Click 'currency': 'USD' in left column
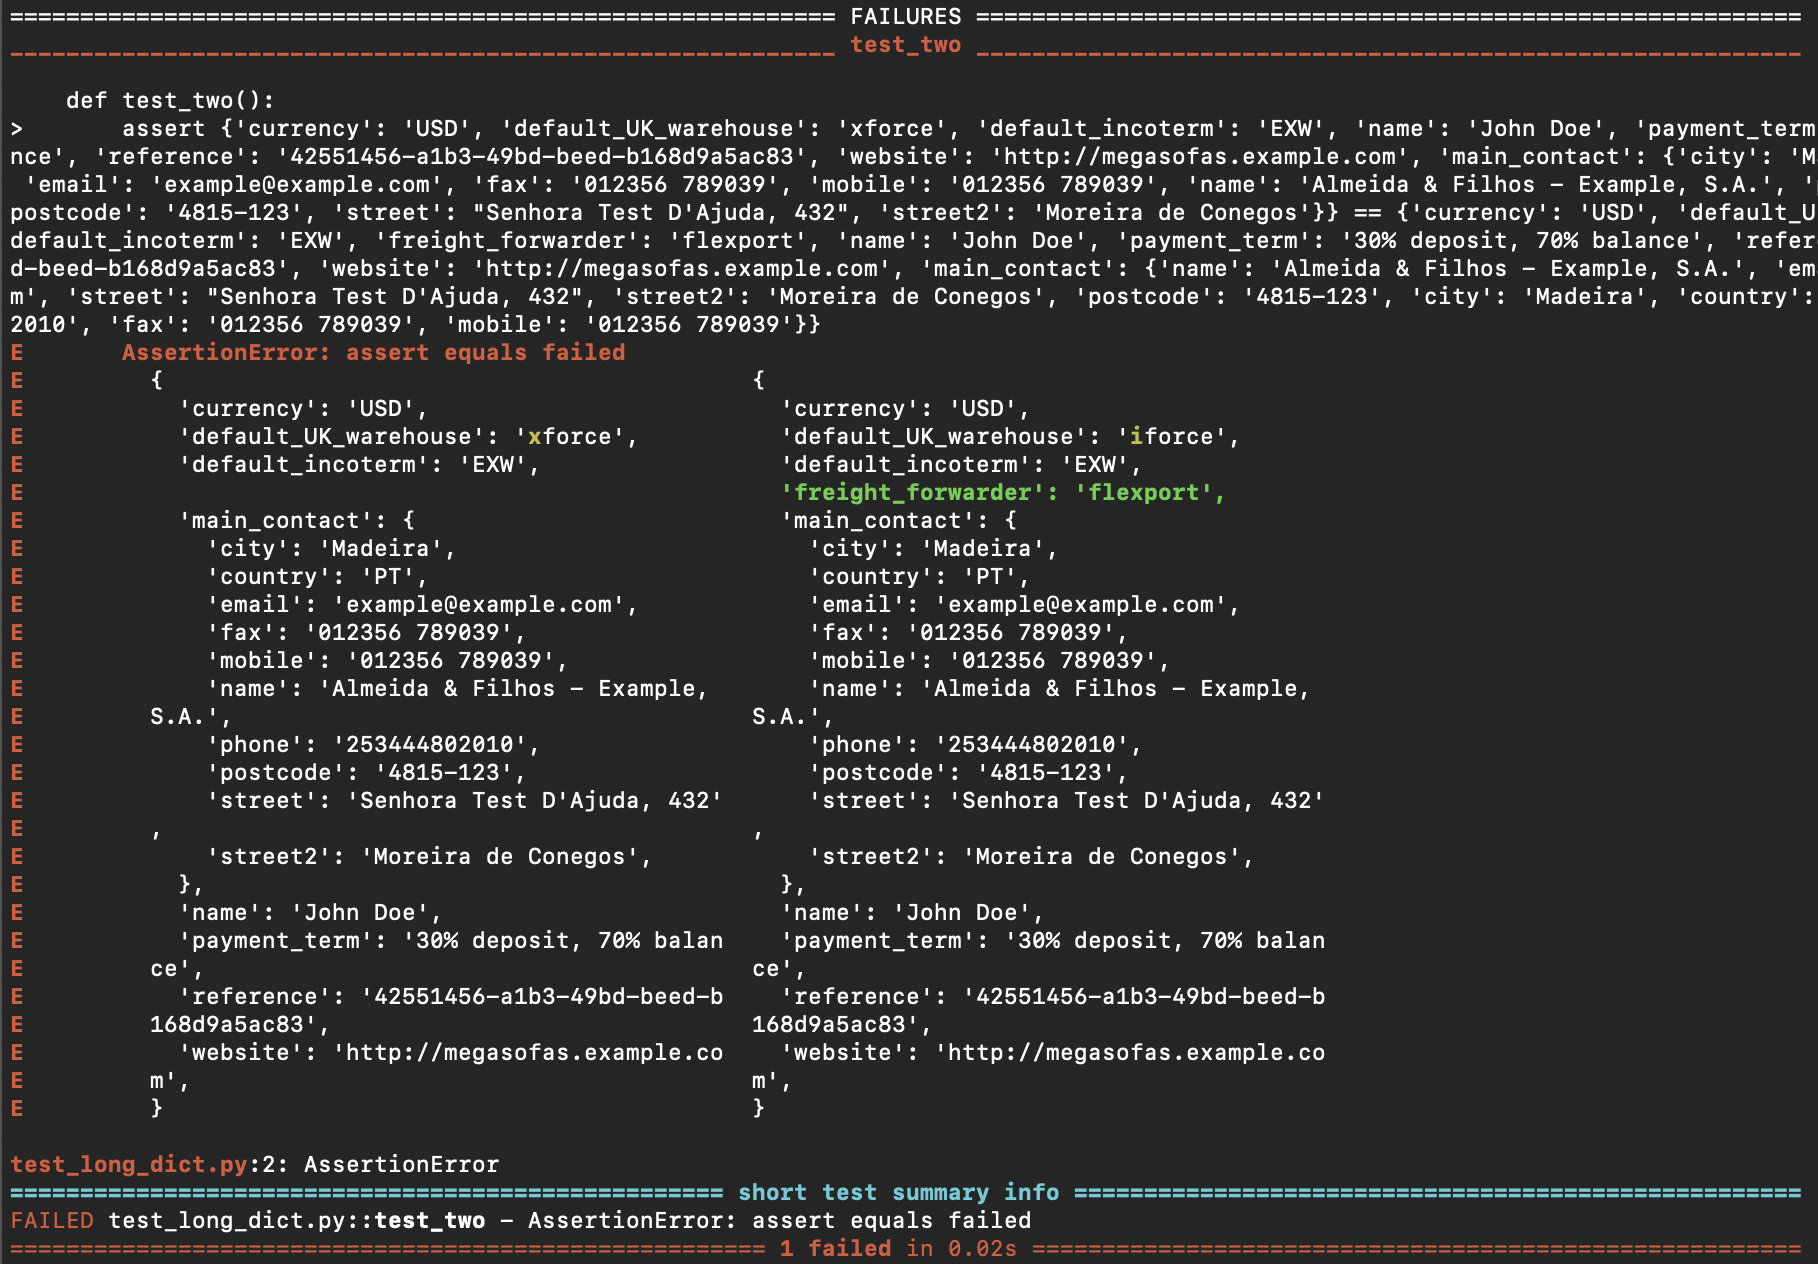The width and height of the screenshot is (1818, 1264). point(304,408)
